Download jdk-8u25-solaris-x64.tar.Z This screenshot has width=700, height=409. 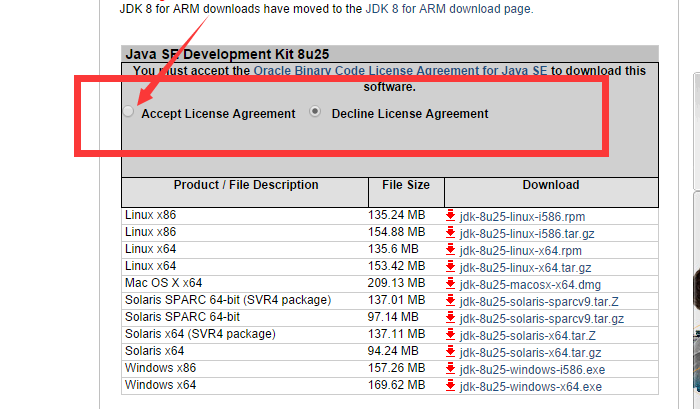528,336
